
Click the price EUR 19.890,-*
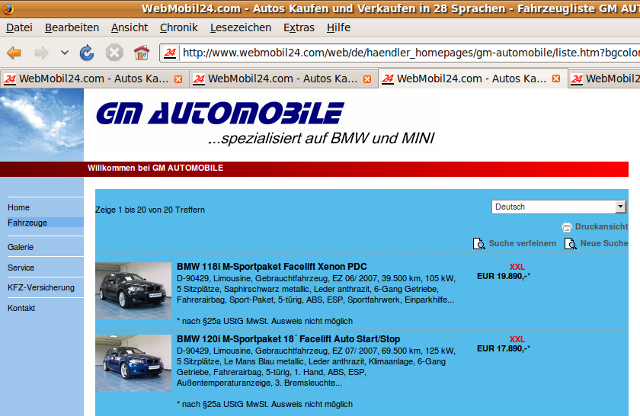click(503, 276)
